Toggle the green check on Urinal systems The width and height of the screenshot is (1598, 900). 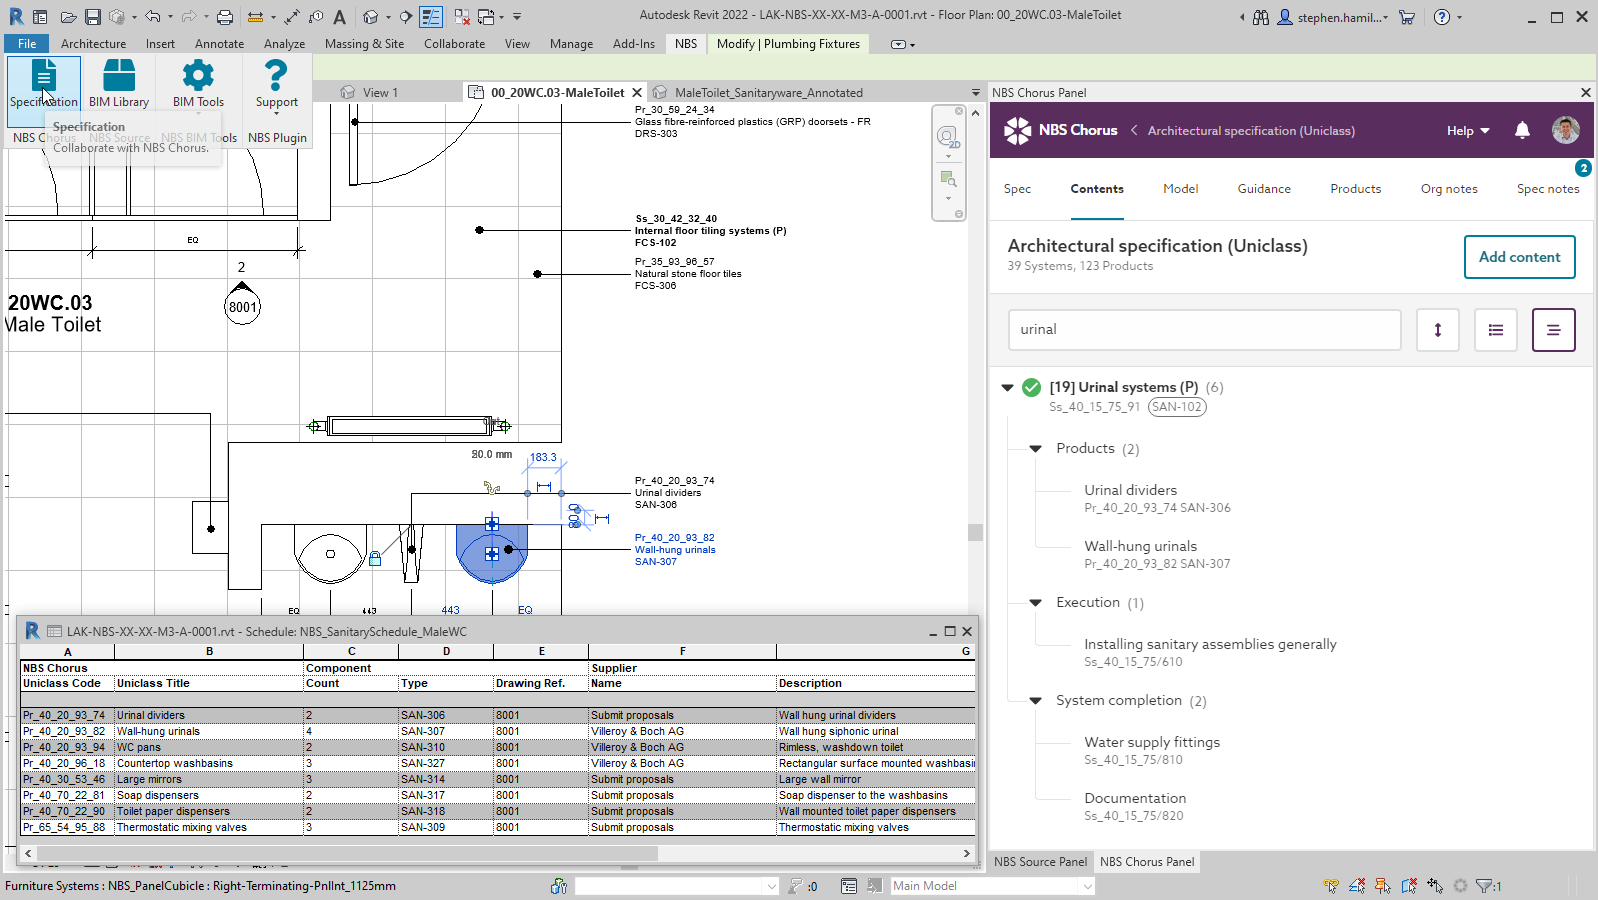coord(1032,387)
